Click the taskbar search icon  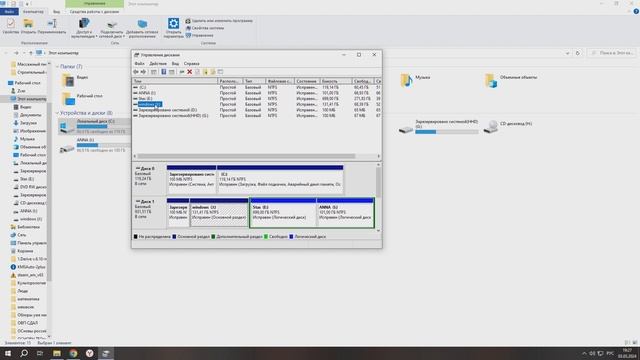pos(24,353)
